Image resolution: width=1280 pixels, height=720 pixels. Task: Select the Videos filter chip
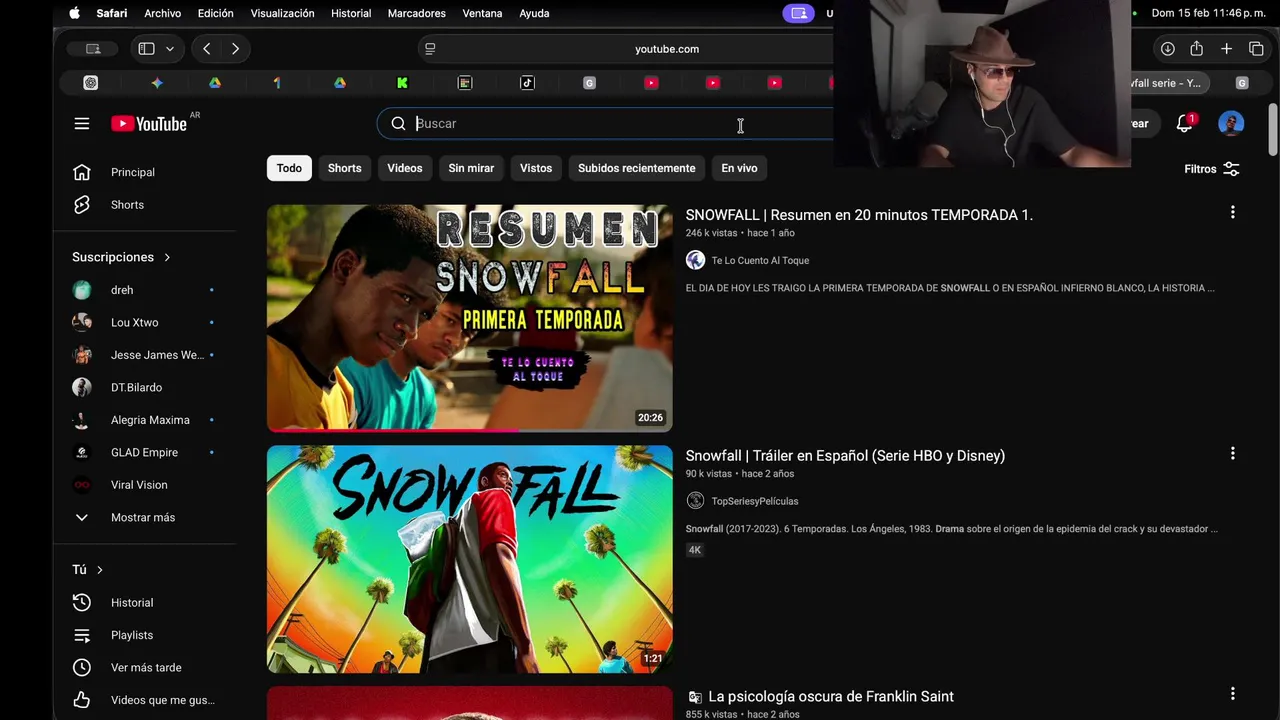(x=405, y=168)
